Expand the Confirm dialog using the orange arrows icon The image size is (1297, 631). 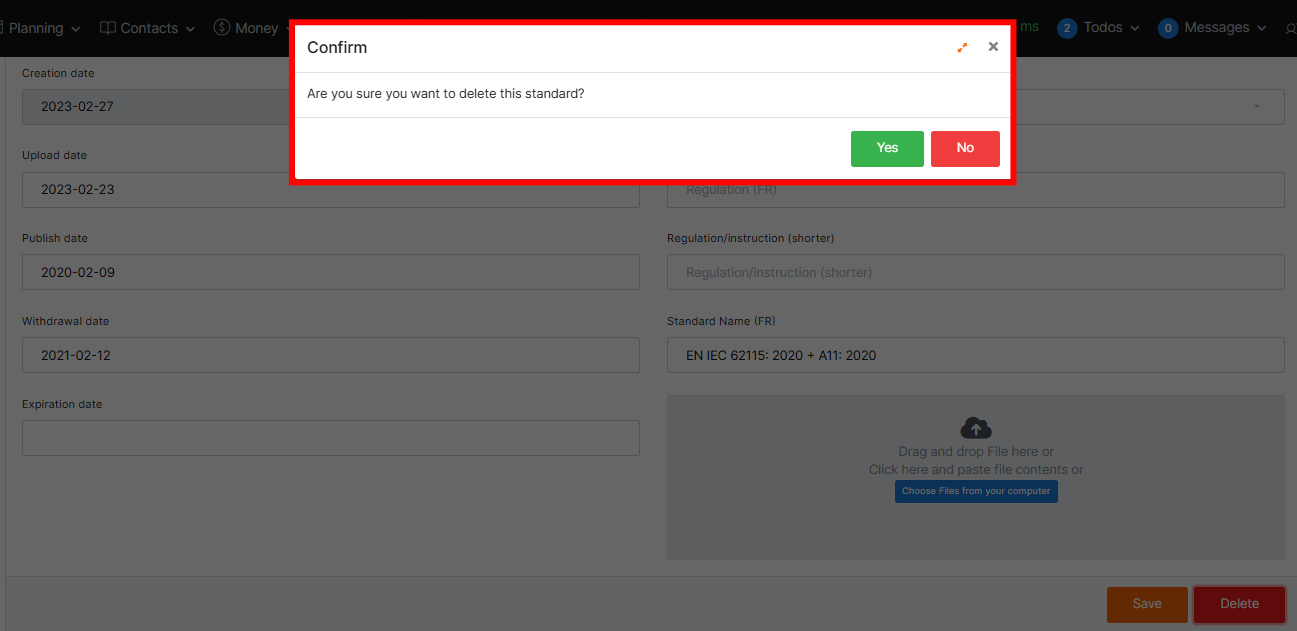coord(962,47)
